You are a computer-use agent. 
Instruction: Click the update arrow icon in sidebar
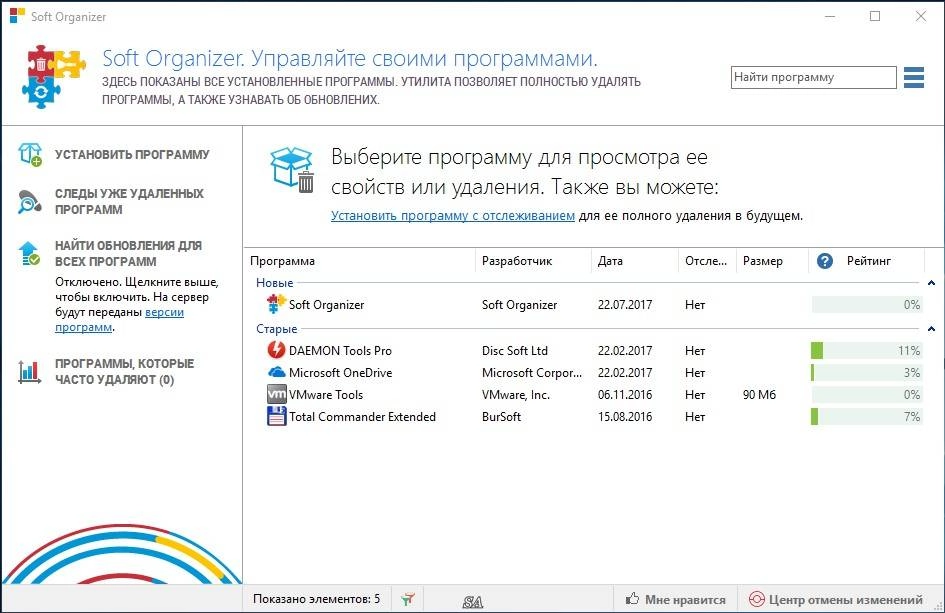pyautogui.click(x=29, y=253)
